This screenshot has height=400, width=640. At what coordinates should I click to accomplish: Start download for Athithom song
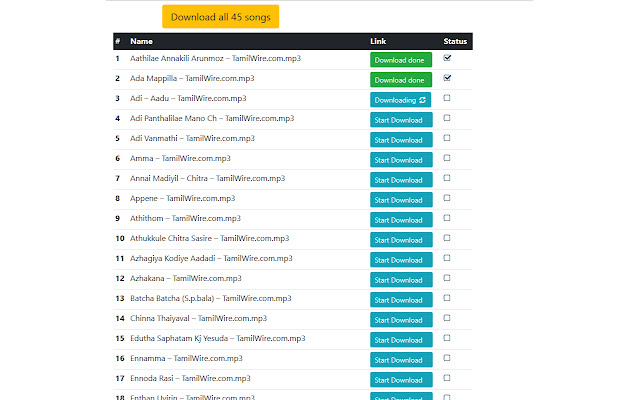[401, 220]
